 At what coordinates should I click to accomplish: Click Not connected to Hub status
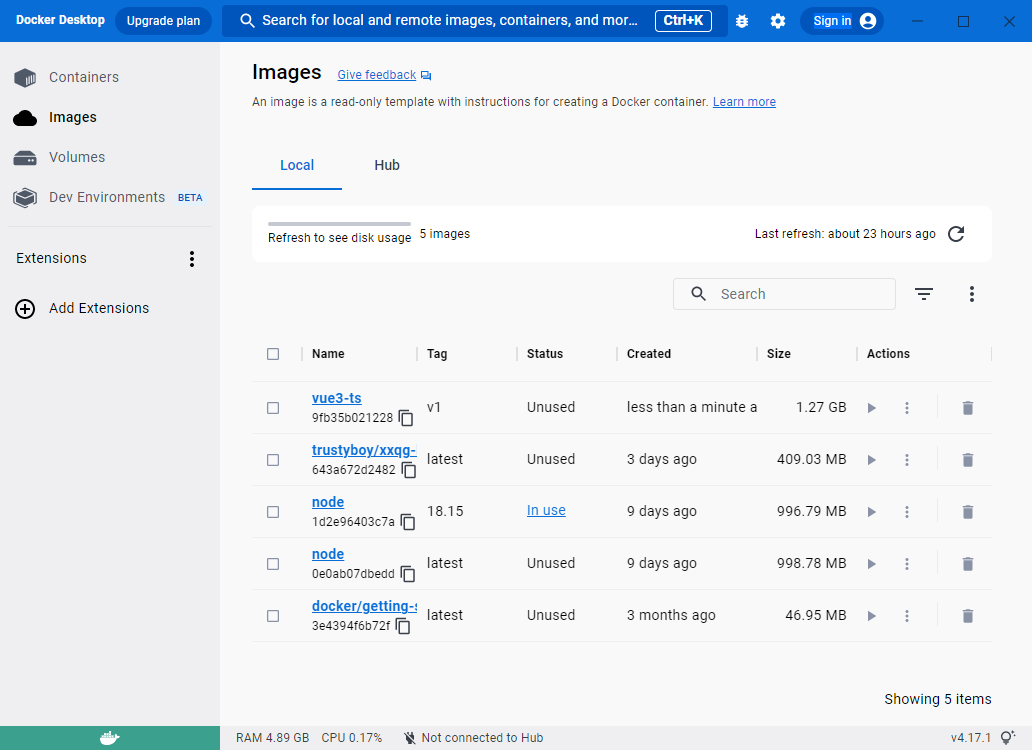tap(474, 738)
